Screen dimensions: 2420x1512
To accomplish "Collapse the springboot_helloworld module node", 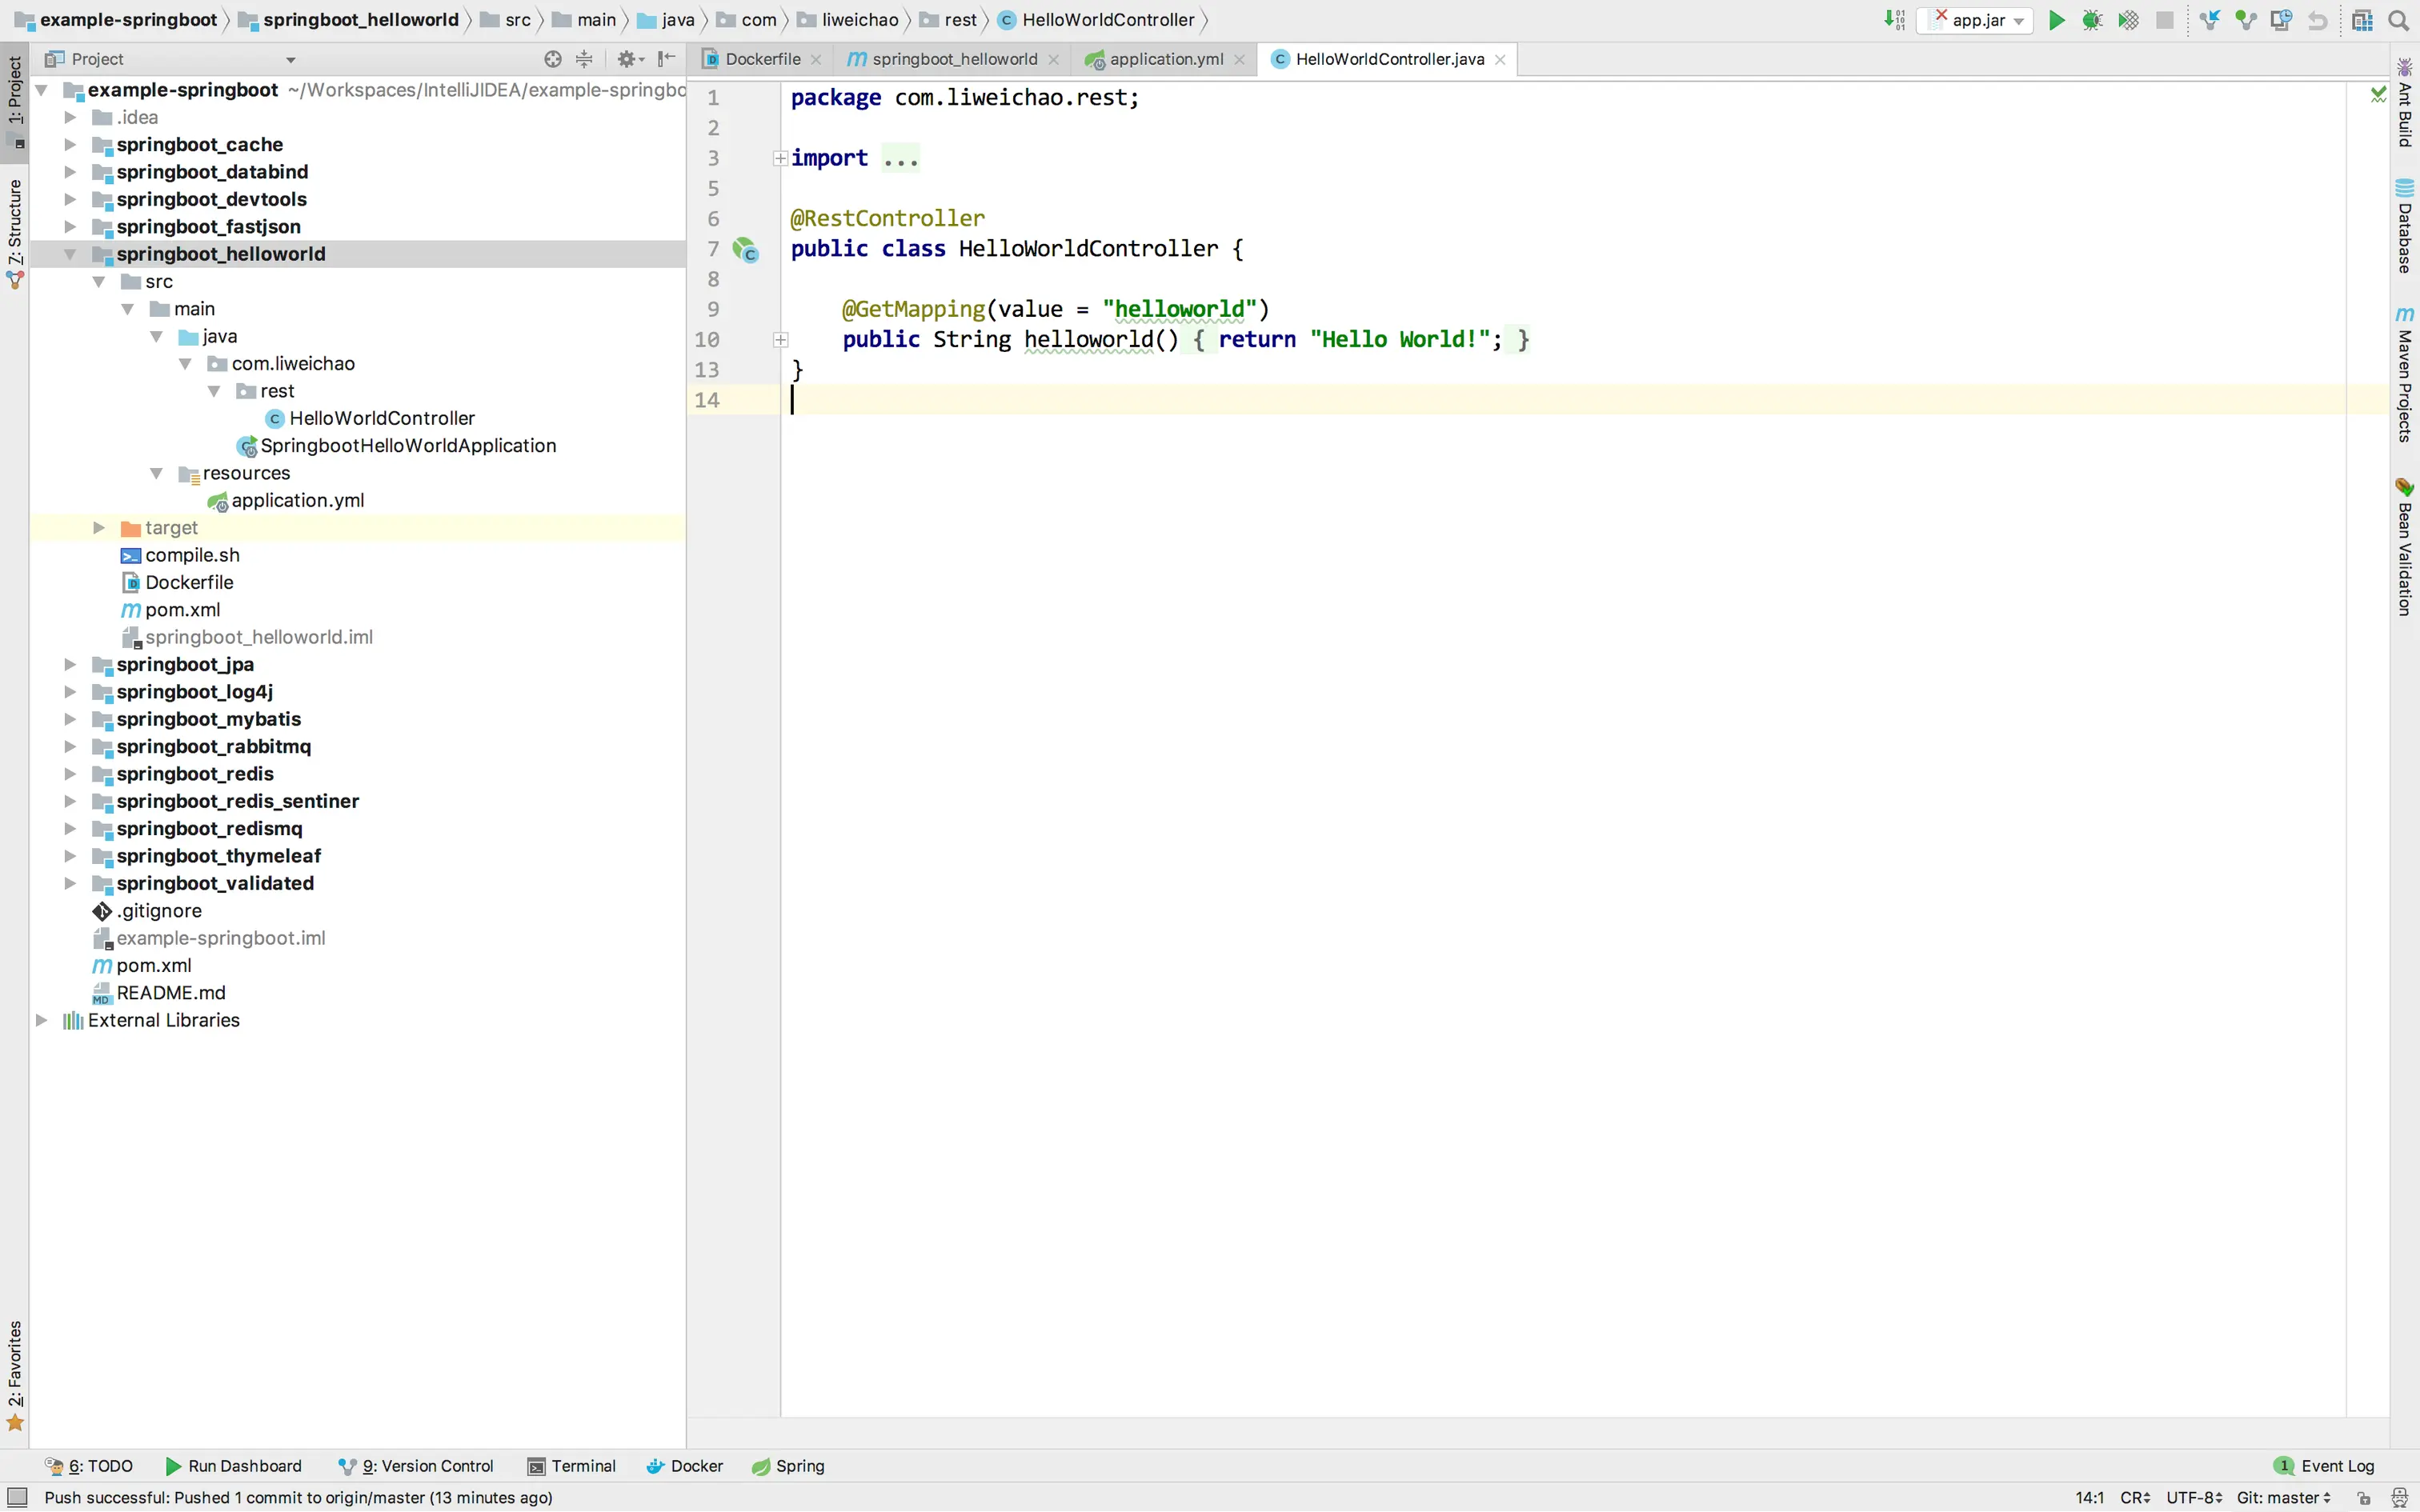I will [70, 254].
